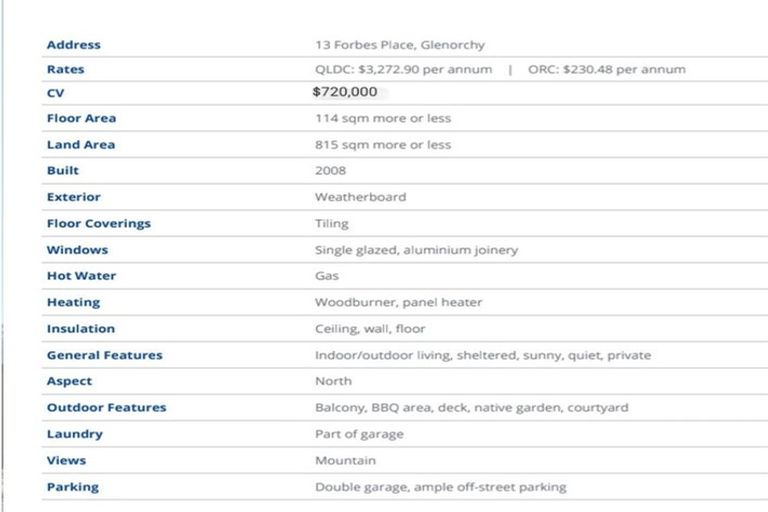Click the Floor Coverings label
Image resolution: width=768 pixels, height=512 pixels.
point(98,224)
